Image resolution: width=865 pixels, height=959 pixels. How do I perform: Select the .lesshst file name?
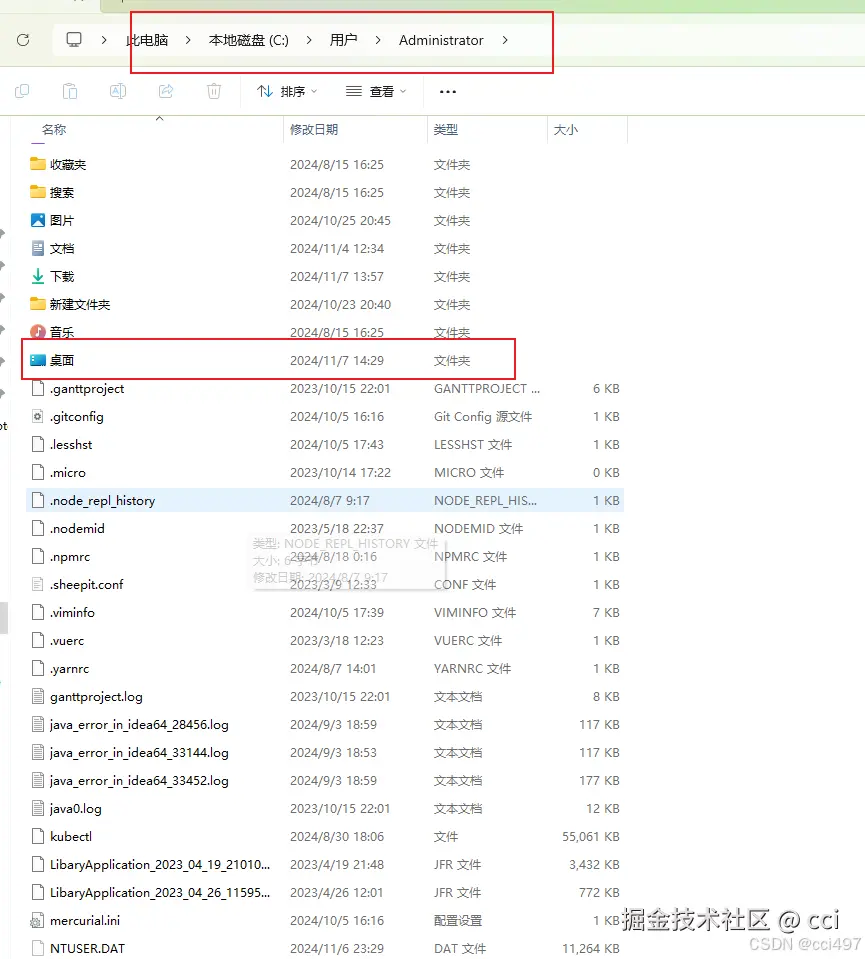coord(71,445)
